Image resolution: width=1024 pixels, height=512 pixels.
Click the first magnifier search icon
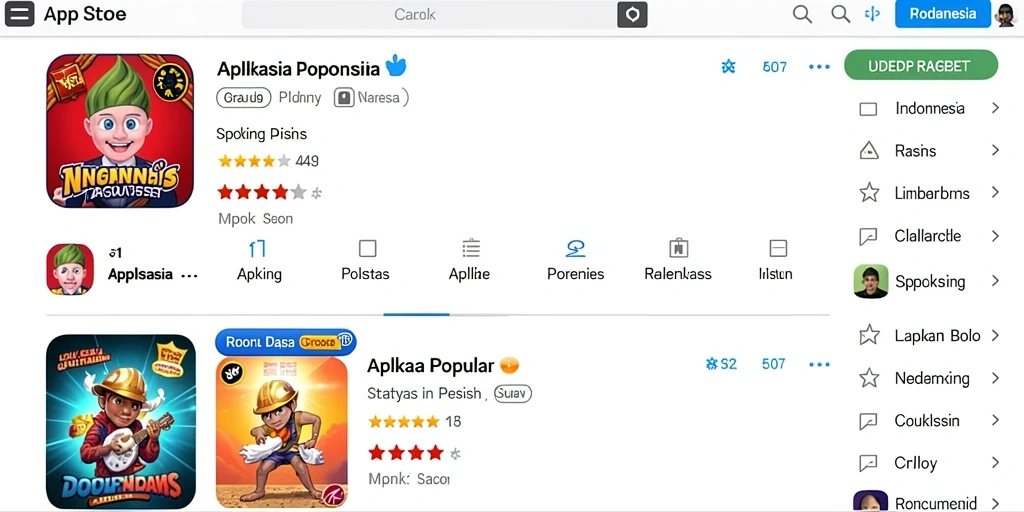[802, 14]
